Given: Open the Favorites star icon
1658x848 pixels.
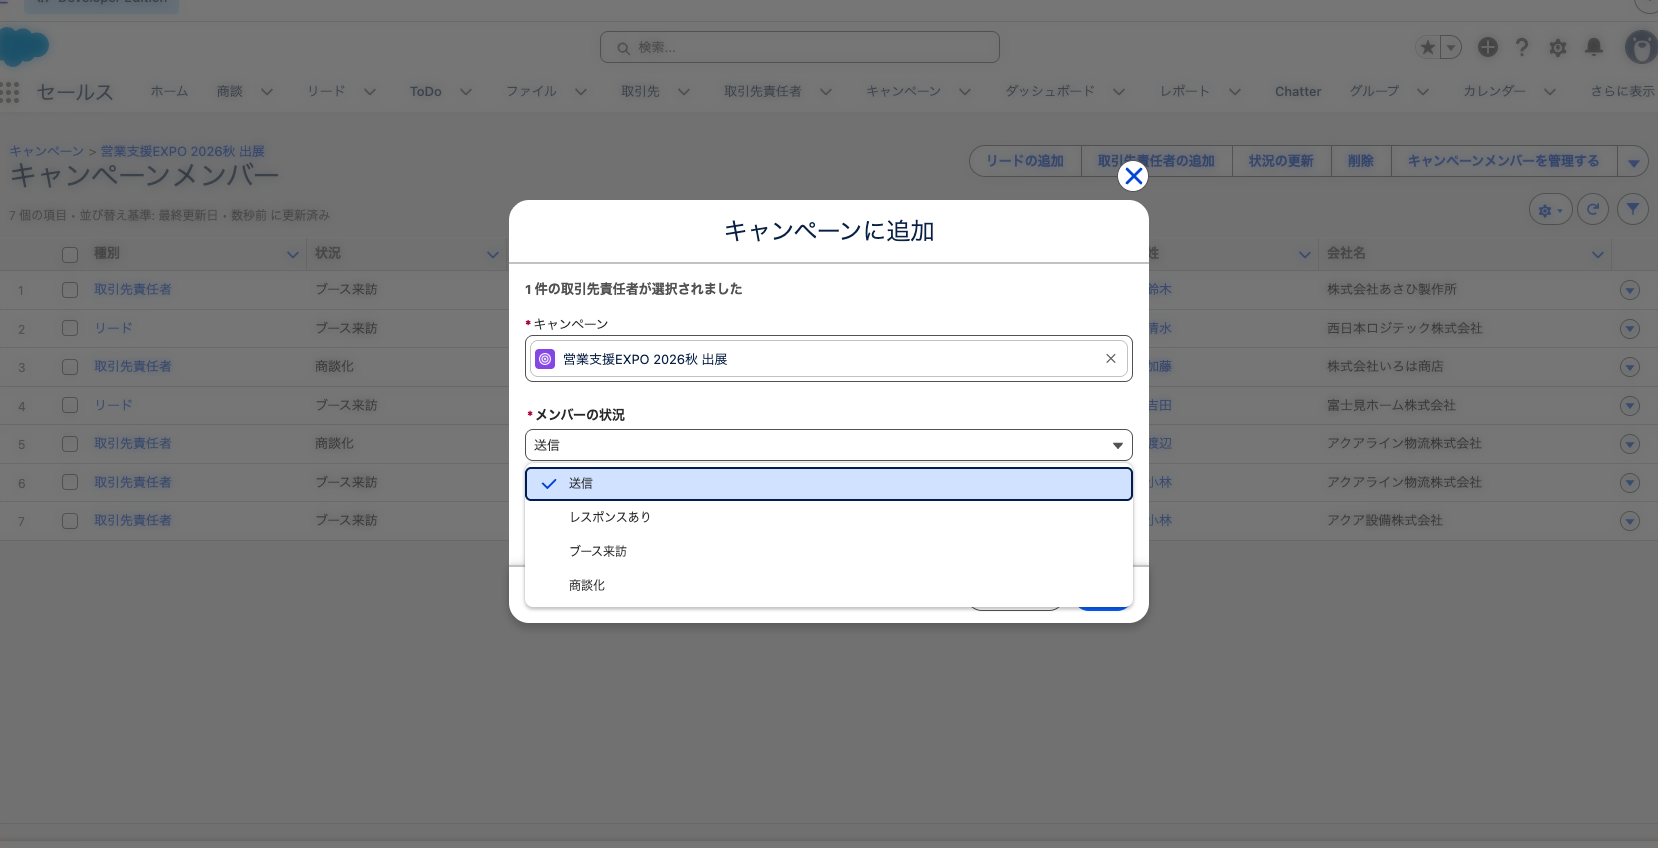Looking at the screenshot, I should (1428, 47).
